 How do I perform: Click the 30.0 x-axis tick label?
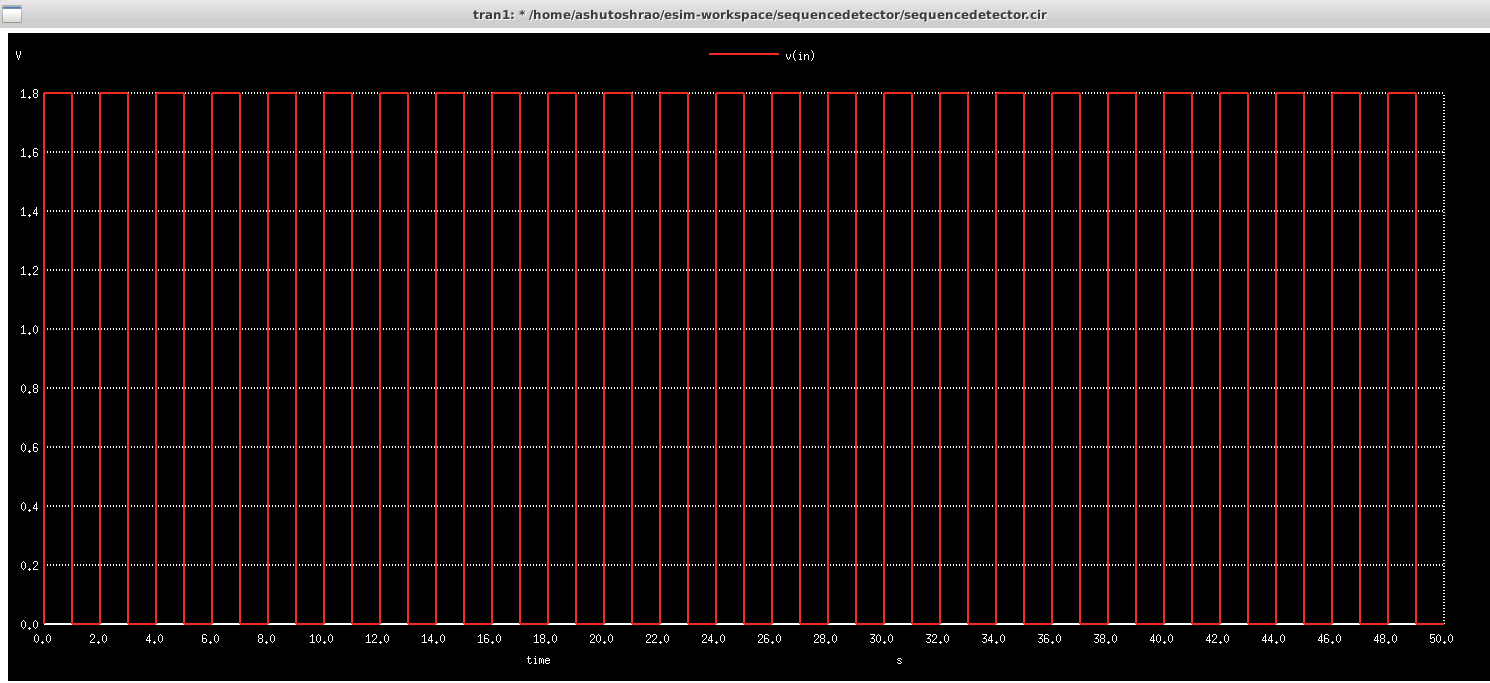click(x=881, y=638)
